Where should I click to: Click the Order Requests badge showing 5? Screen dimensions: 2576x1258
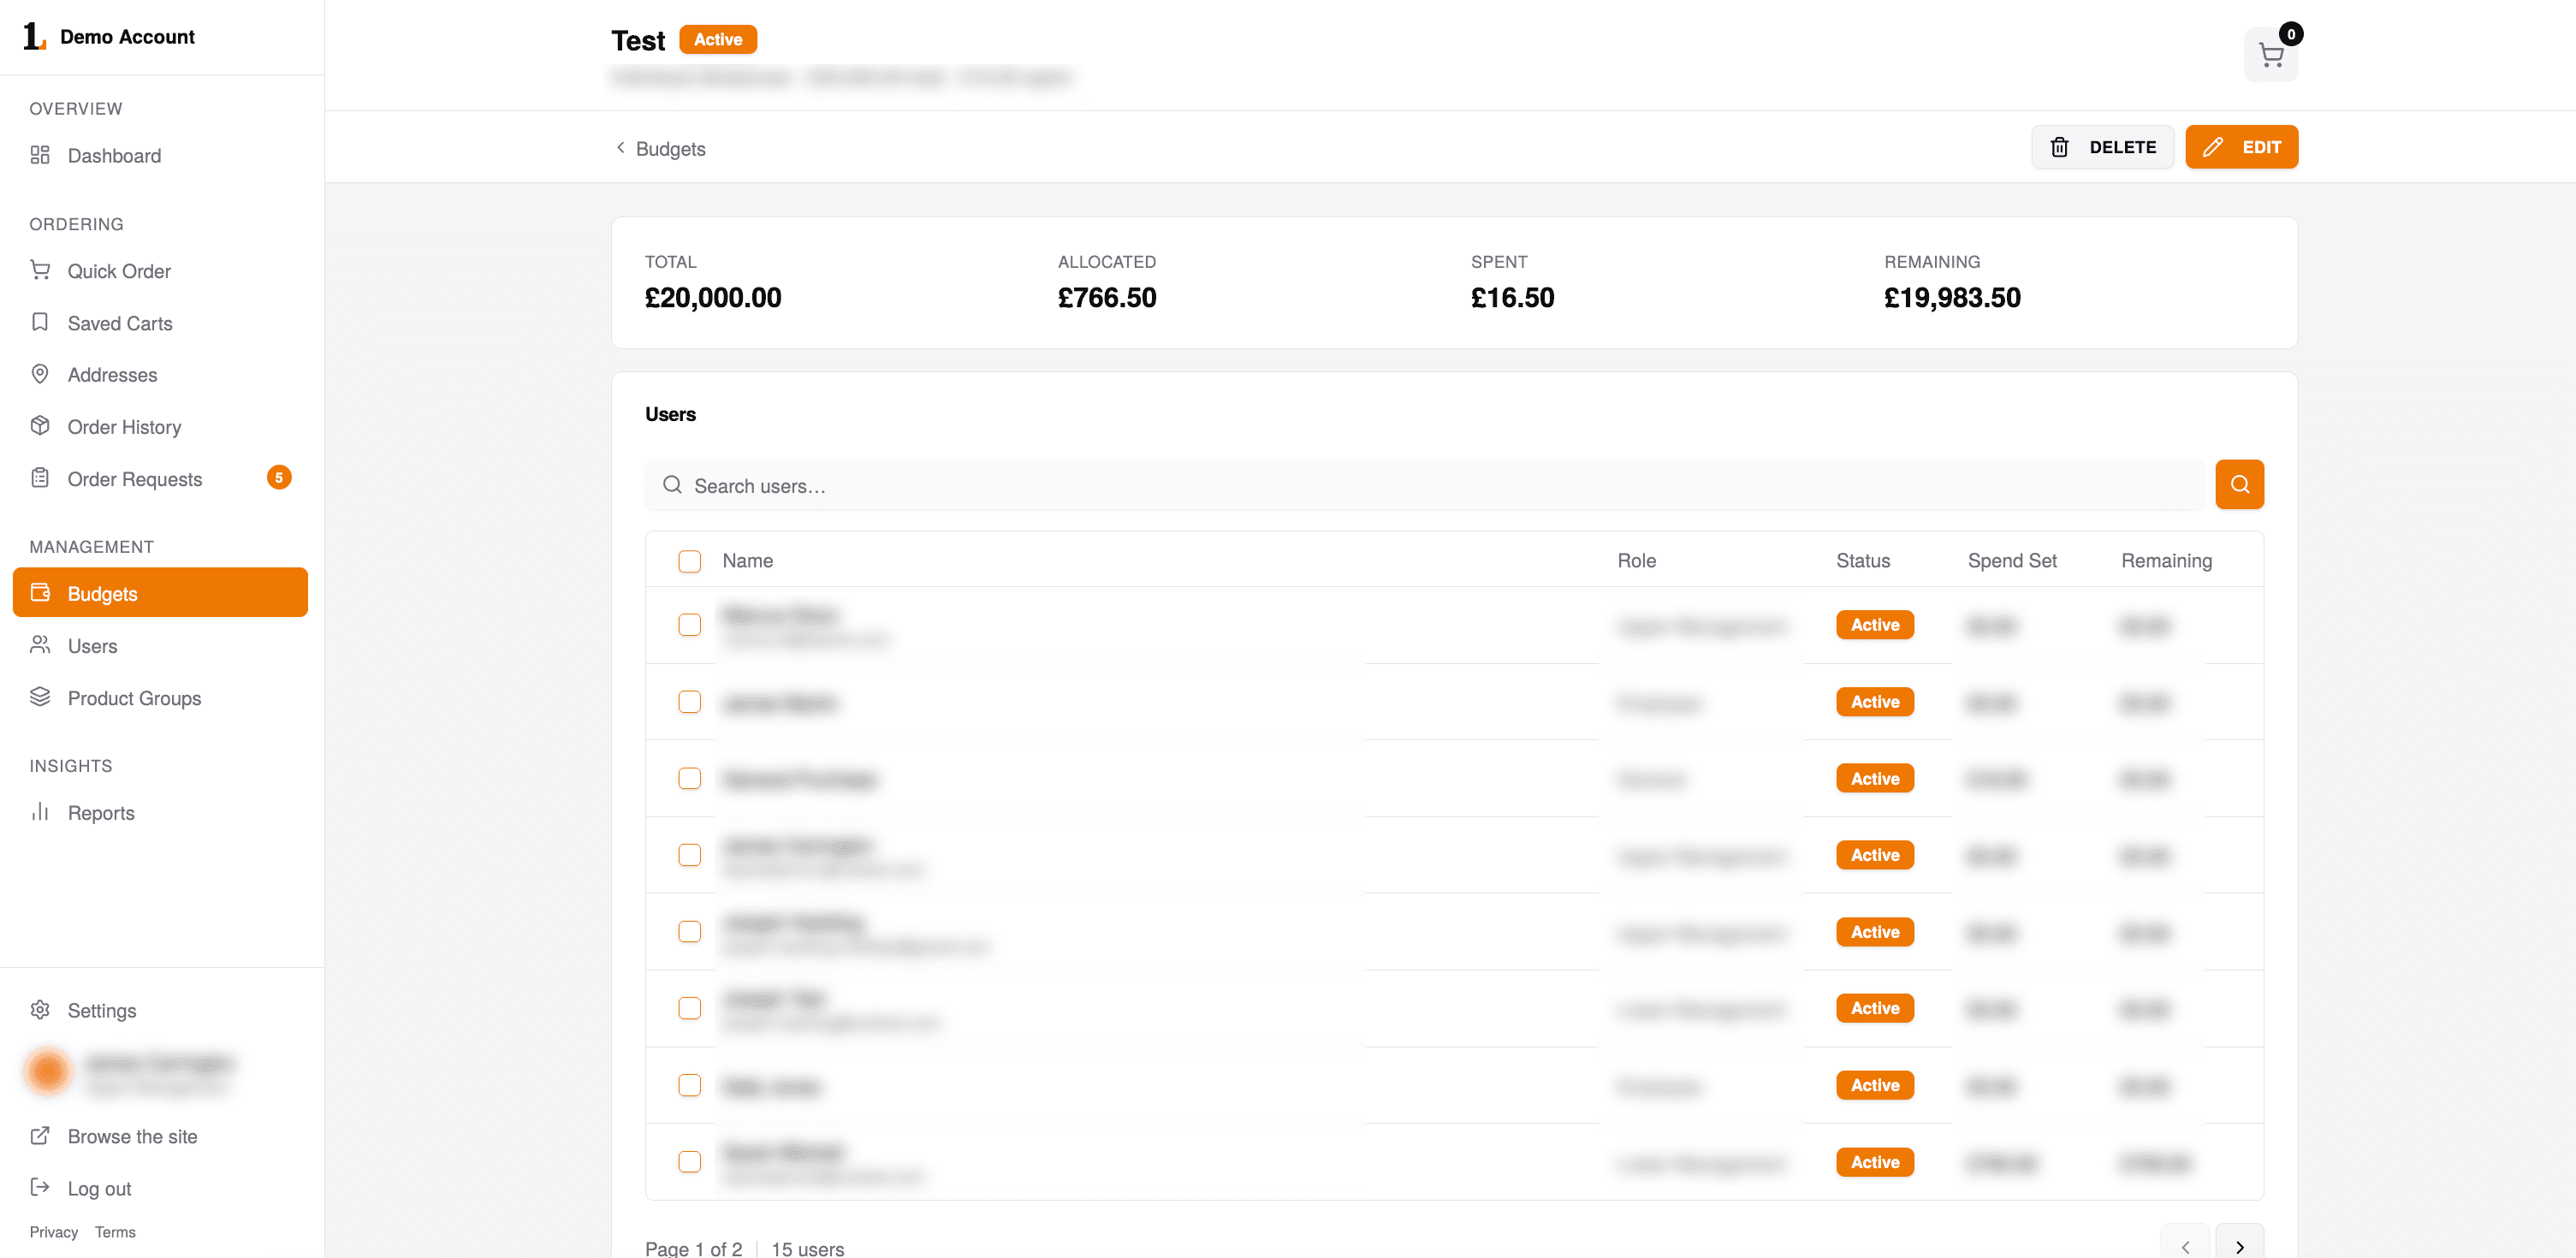pos(279,478)
